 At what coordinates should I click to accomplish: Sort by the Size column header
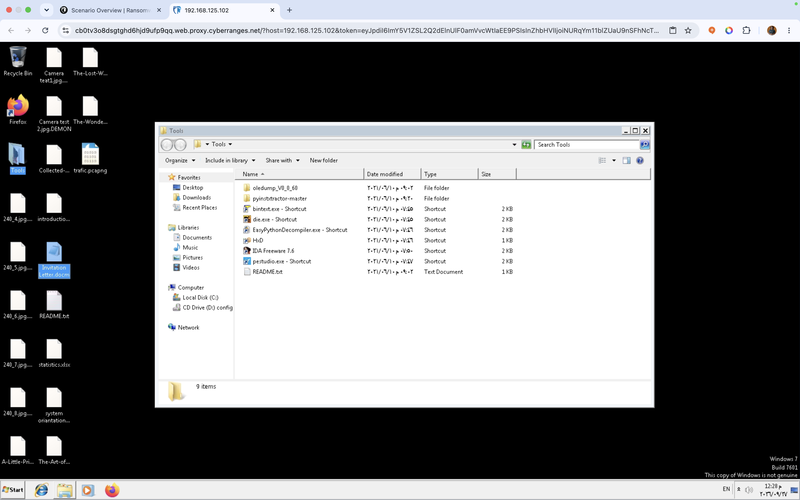click(x=497, y=174)
